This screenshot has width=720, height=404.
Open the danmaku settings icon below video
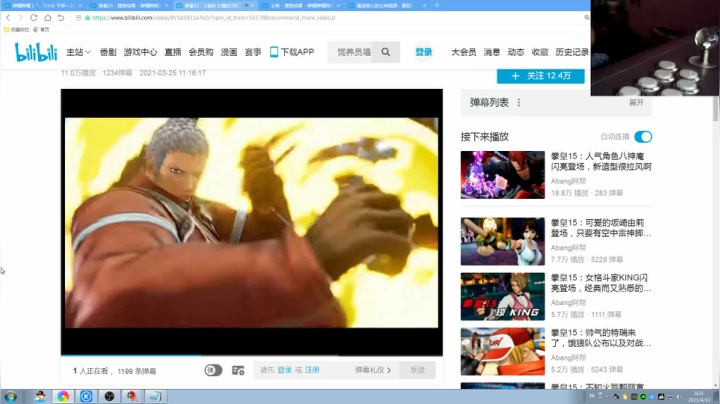click(x=238, y=370)
